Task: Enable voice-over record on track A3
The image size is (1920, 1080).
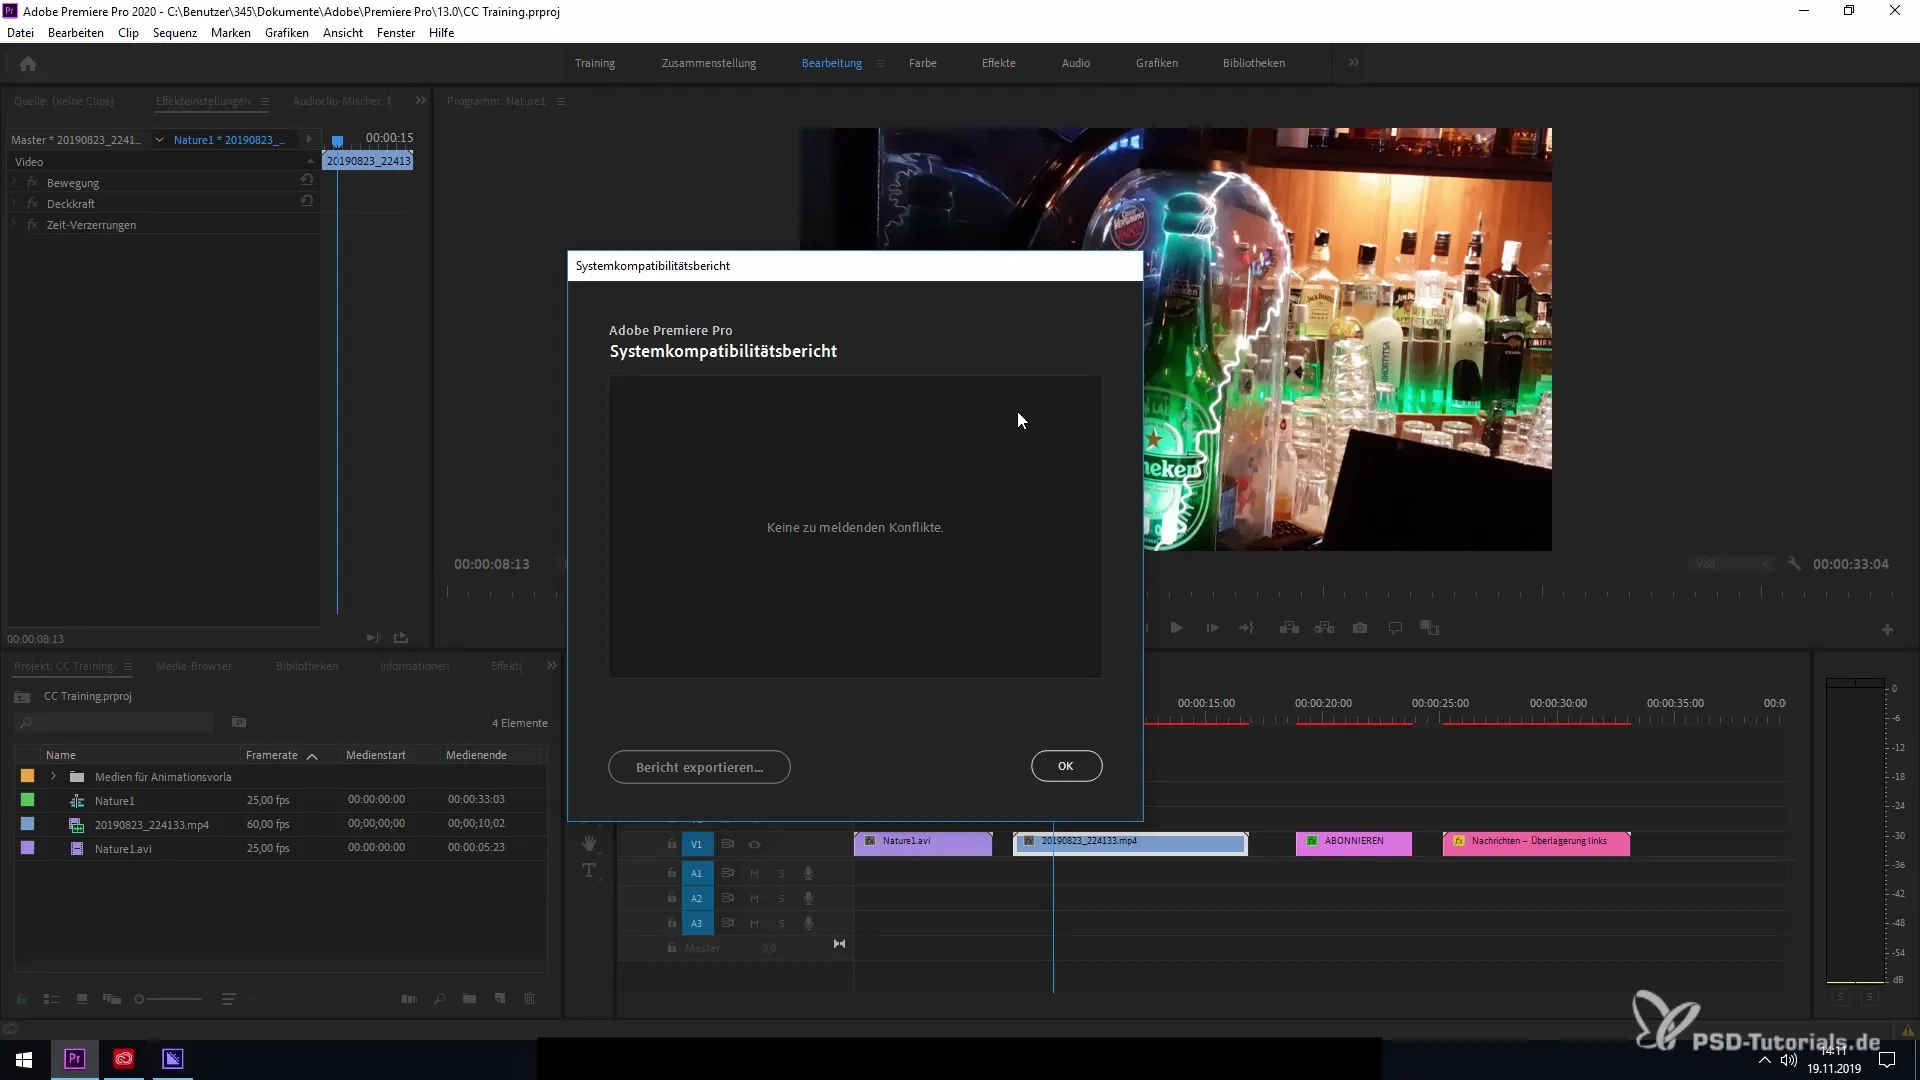Action: point(808,923)
